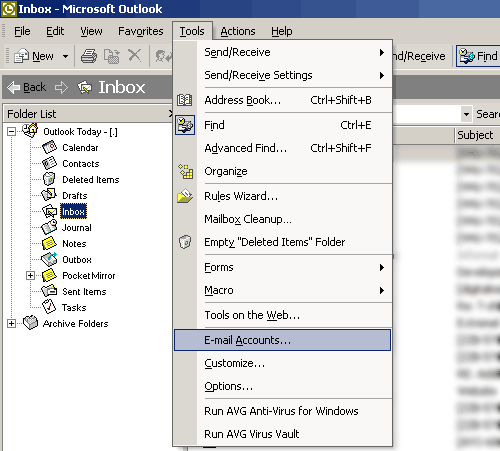The height and width of the screenshot is (451, 500).
Task: Click the Folder List panel header
Action: 87,114
